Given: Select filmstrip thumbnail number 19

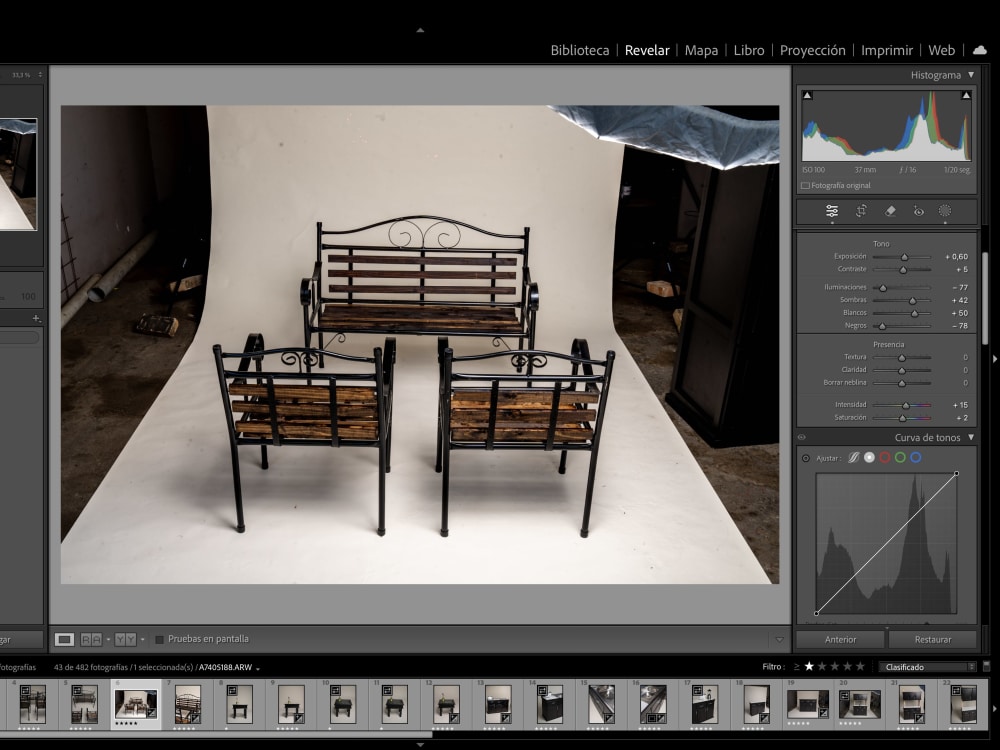Looking at the screenshot, I should 808,704.
